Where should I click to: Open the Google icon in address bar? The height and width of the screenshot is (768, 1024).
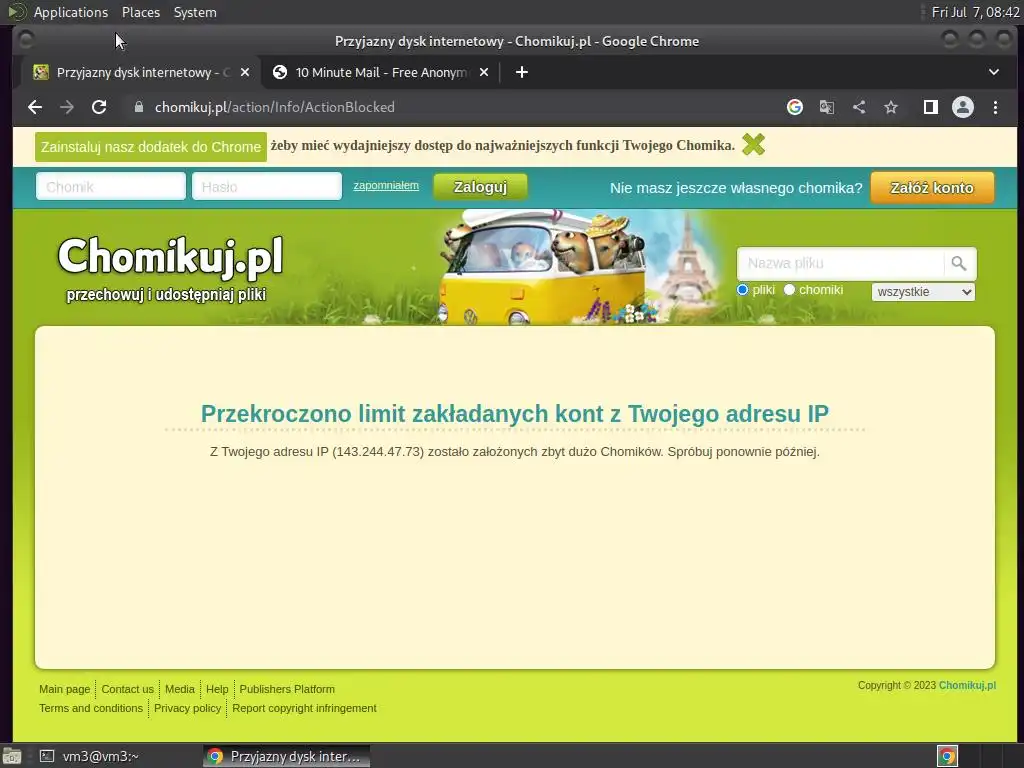[x=795, y=107]
